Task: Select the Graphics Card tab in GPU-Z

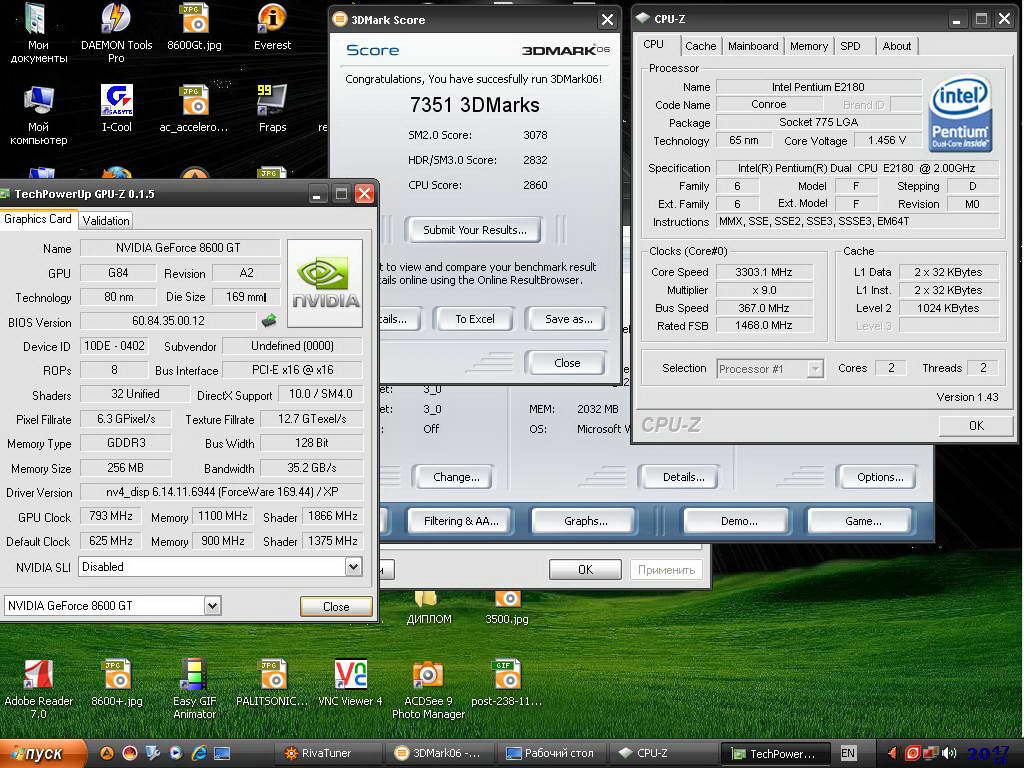Action: 38,219
